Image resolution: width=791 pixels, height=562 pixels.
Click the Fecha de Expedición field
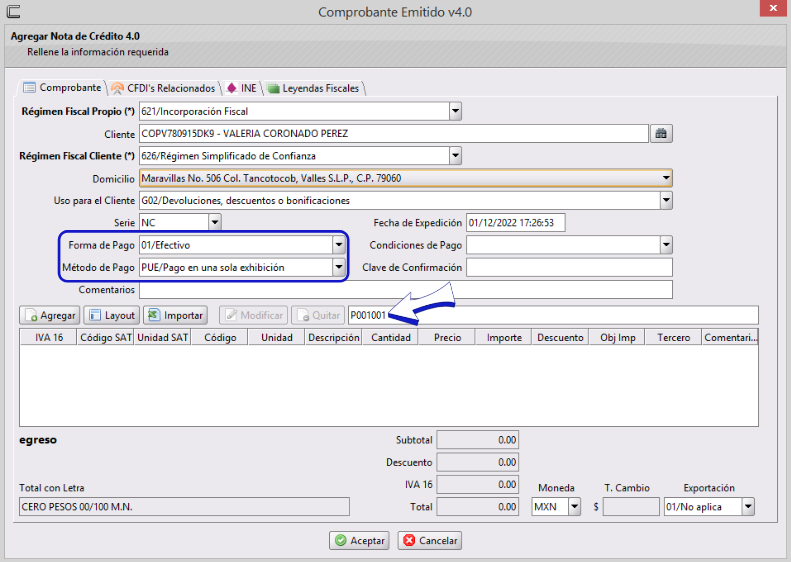tap(516, 222)
